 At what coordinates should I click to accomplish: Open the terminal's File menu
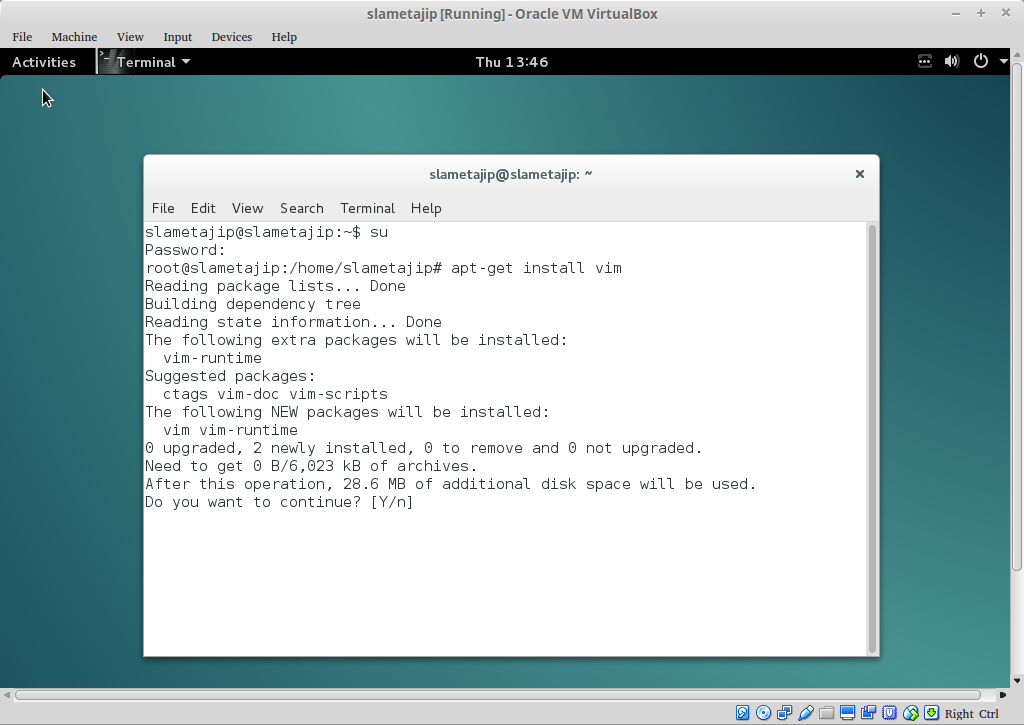163,208
